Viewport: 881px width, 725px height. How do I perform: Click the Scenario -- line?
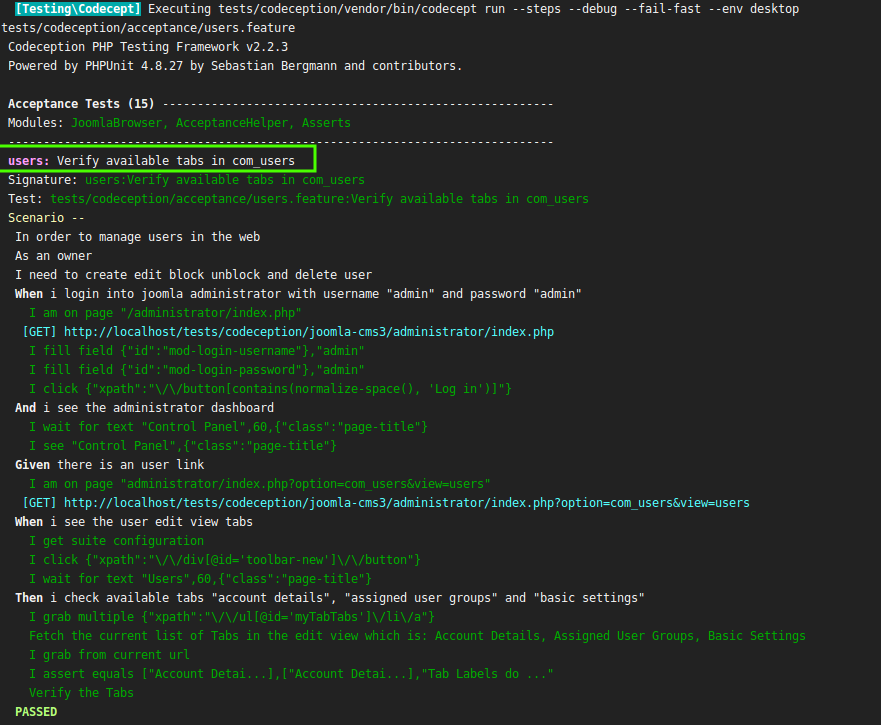tap(46, 218)
